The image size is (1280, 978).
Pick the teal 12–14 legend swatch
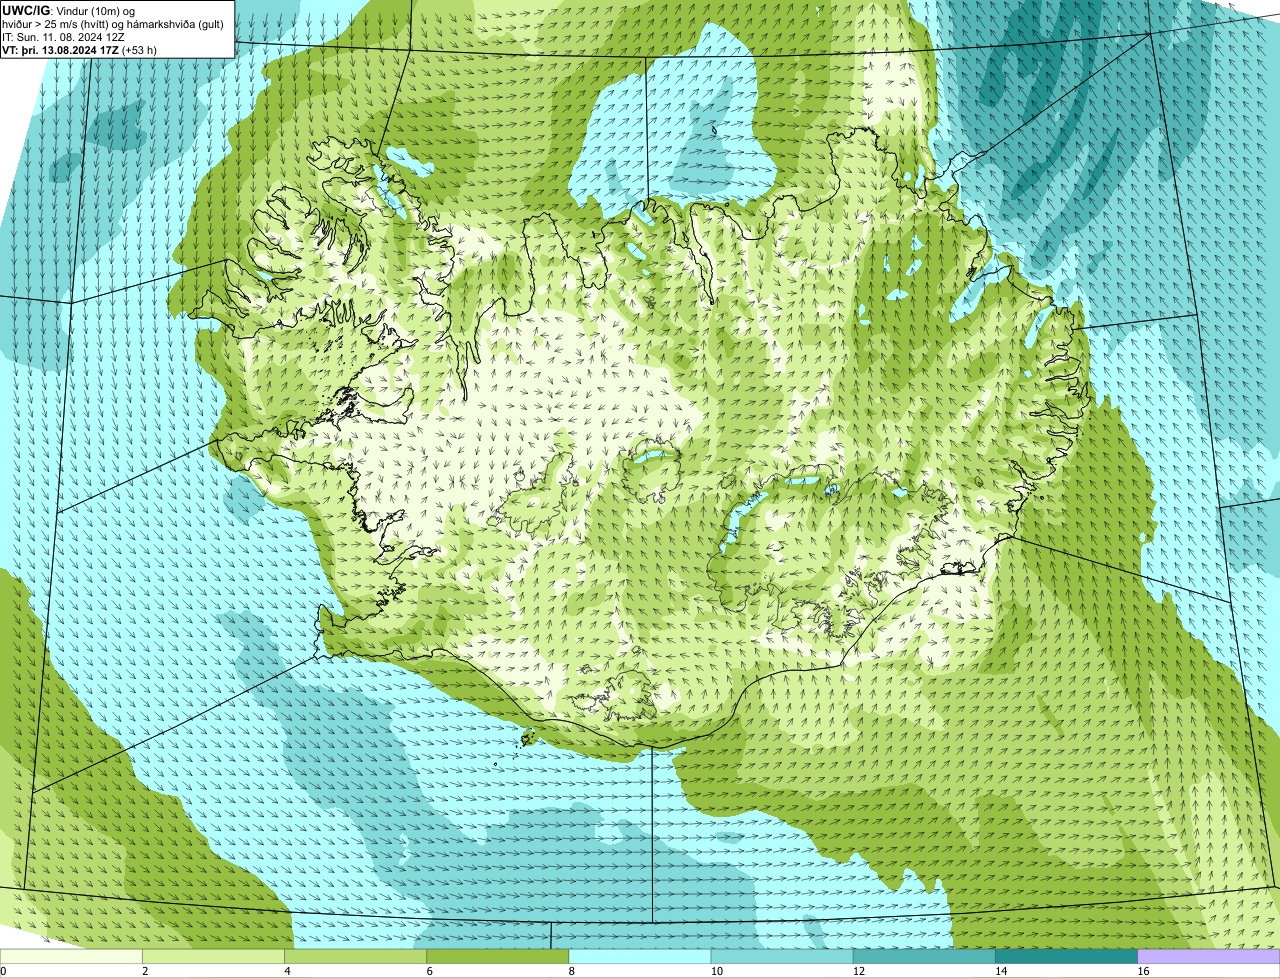click(x=924, y=957)
